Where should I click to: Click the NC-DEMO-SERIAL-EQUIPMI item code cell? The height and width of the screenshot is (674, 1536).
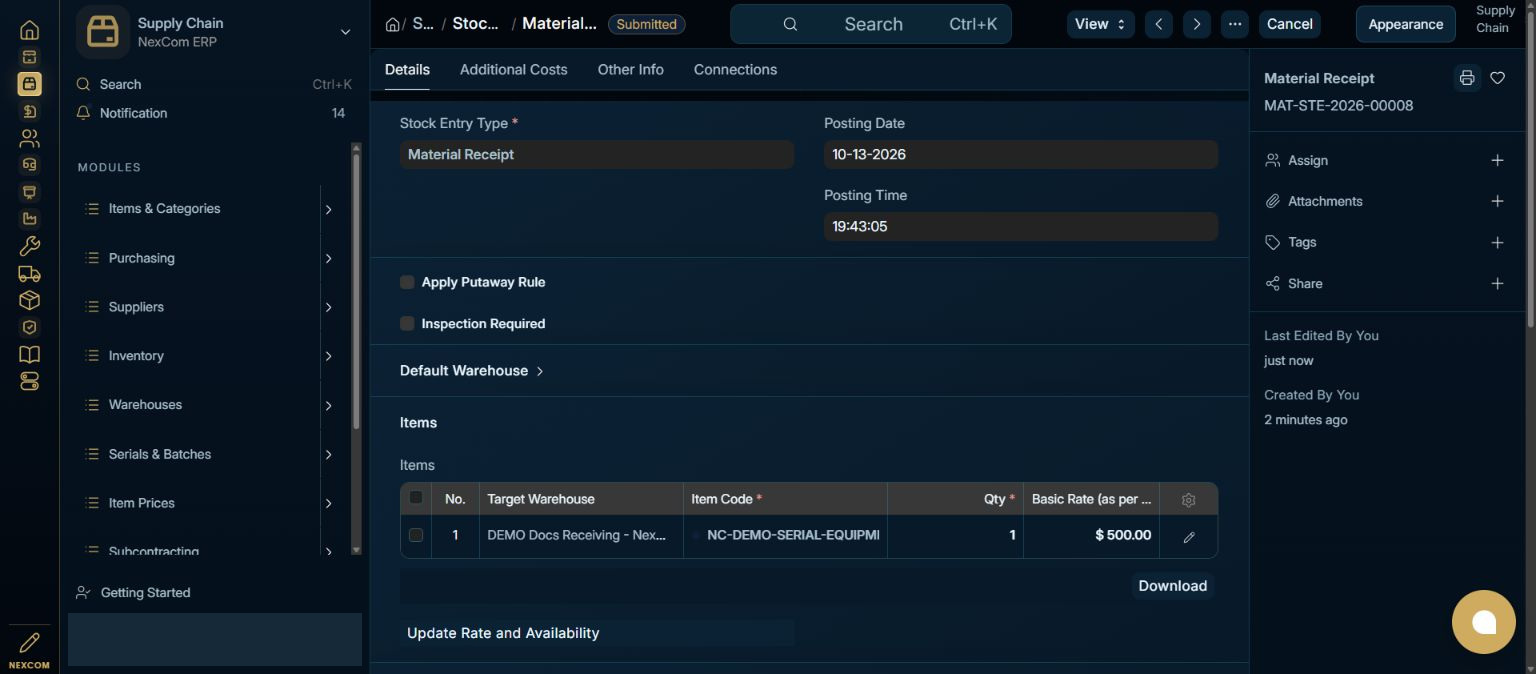pos(785,535)
